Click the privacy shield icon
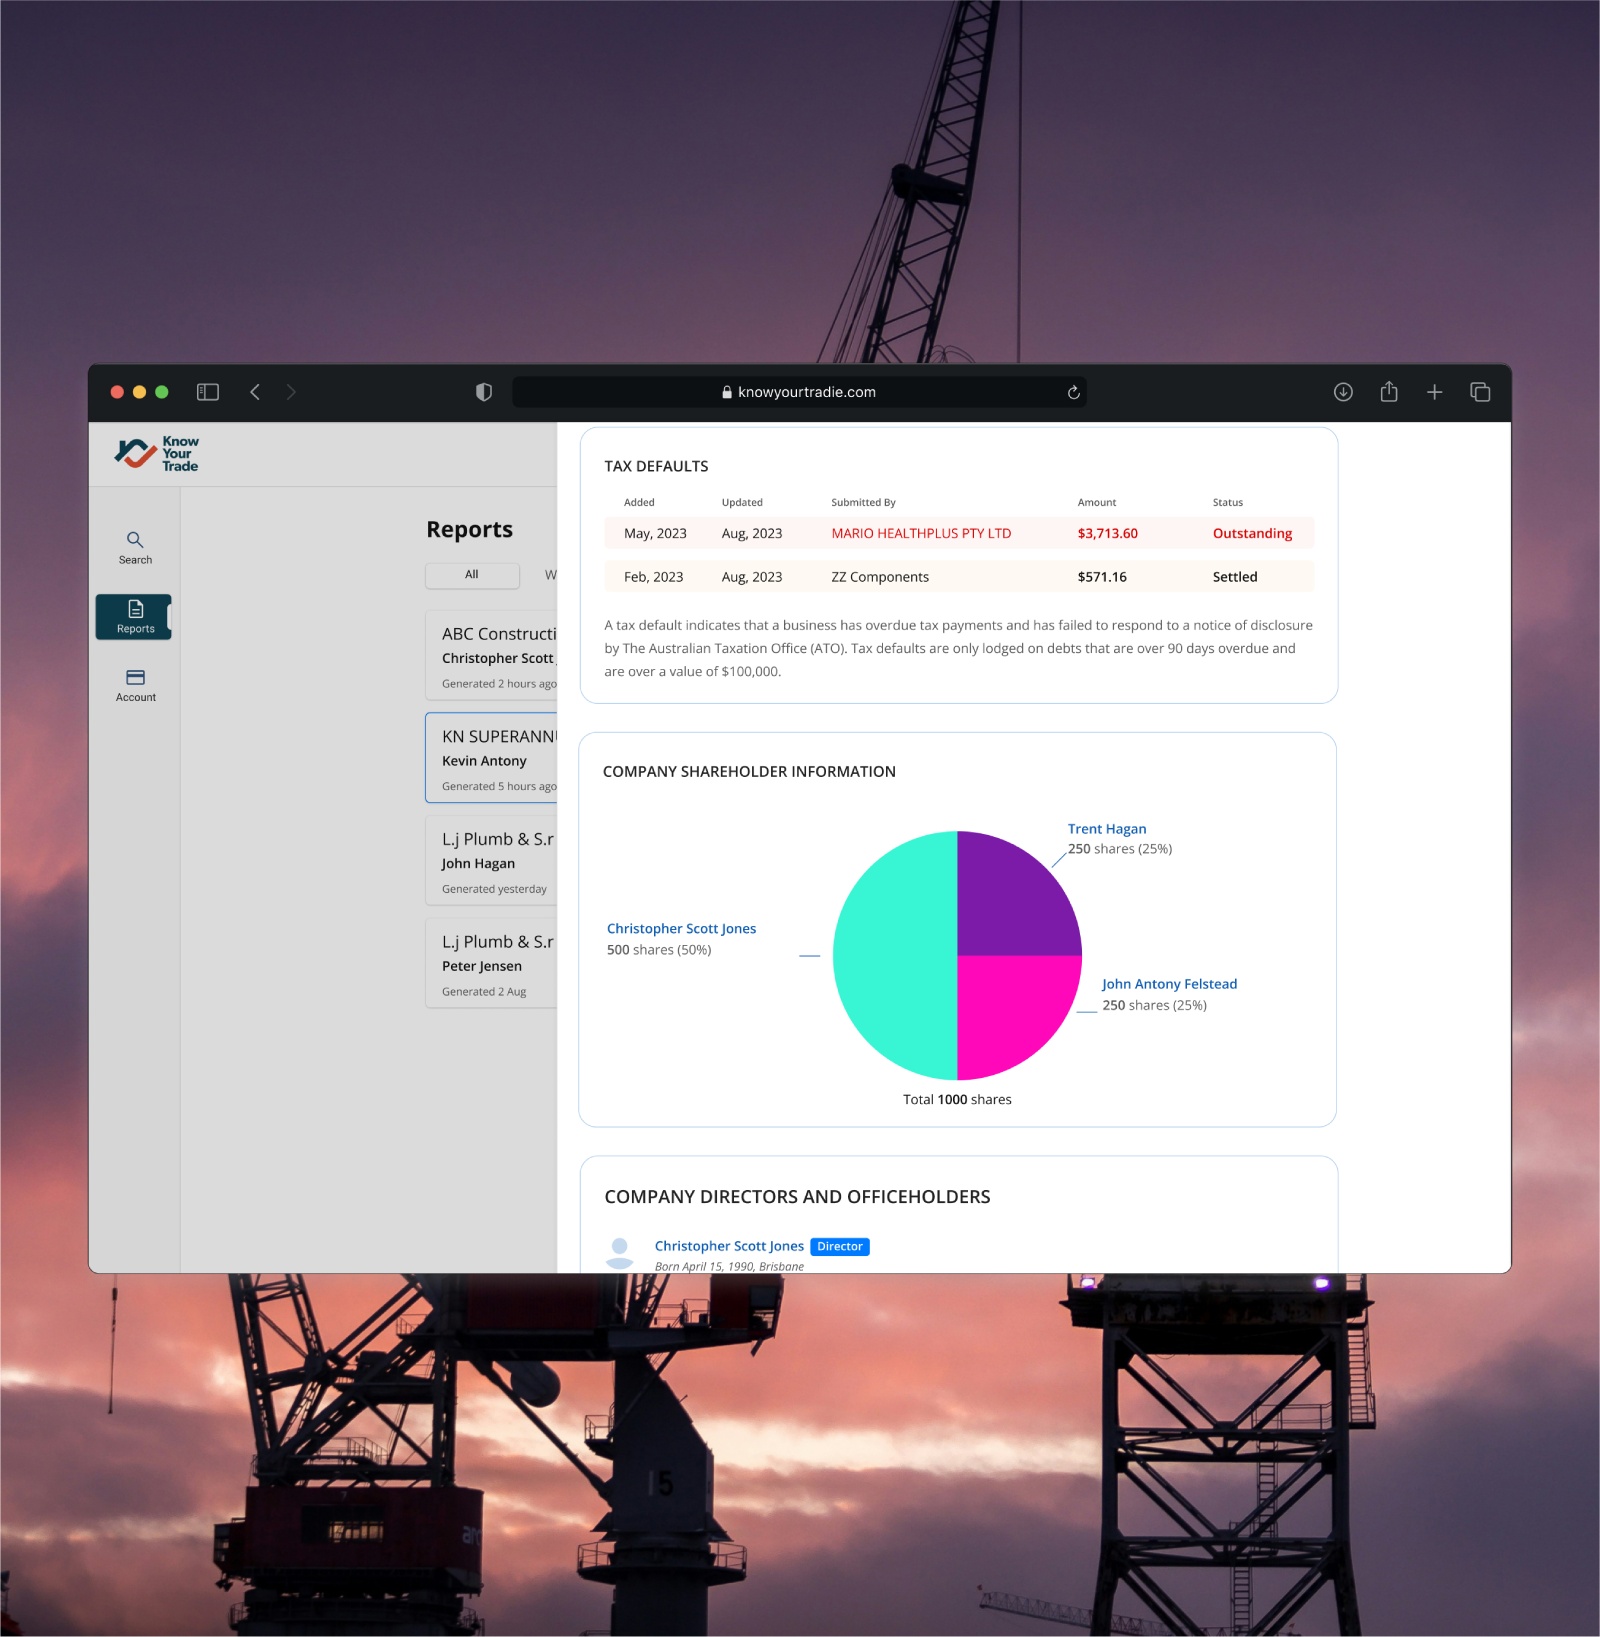The image size is (1600, 1637). pyautogui.click(x=484, y=392)
